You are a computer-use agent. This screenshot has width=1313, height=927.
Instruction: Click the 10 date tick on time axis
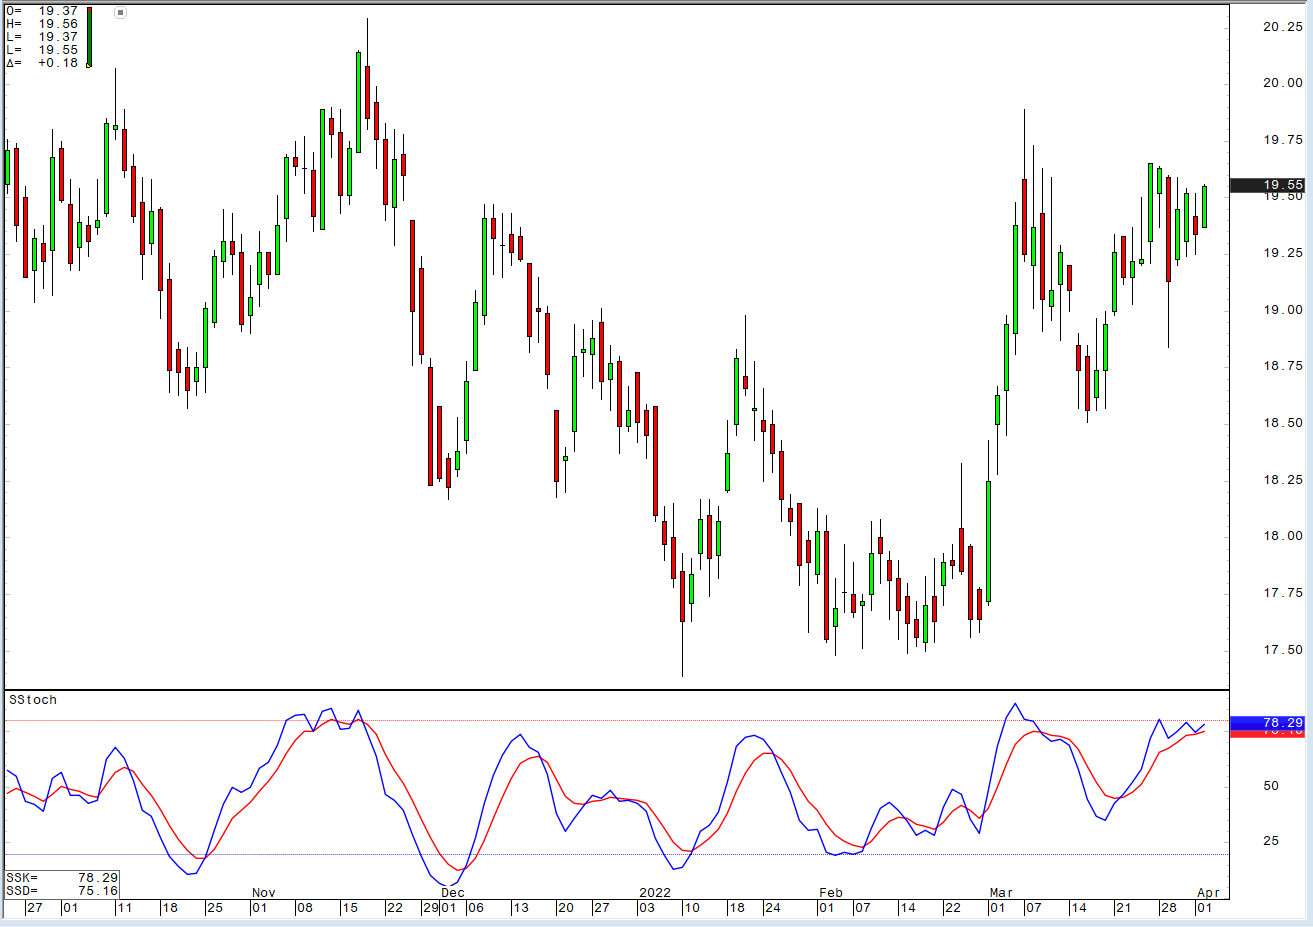pyautogui.click(x=692, y=908)
